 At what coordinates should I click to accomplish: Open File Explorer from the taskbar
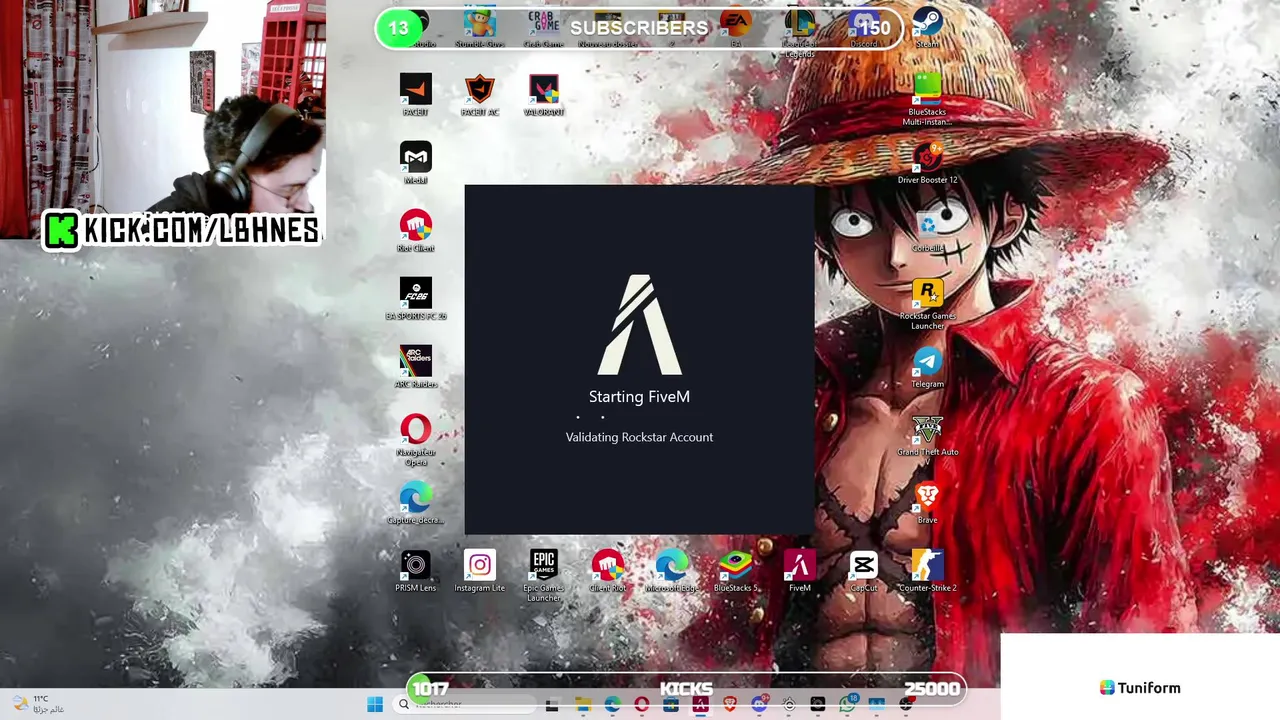coord(583,704)
